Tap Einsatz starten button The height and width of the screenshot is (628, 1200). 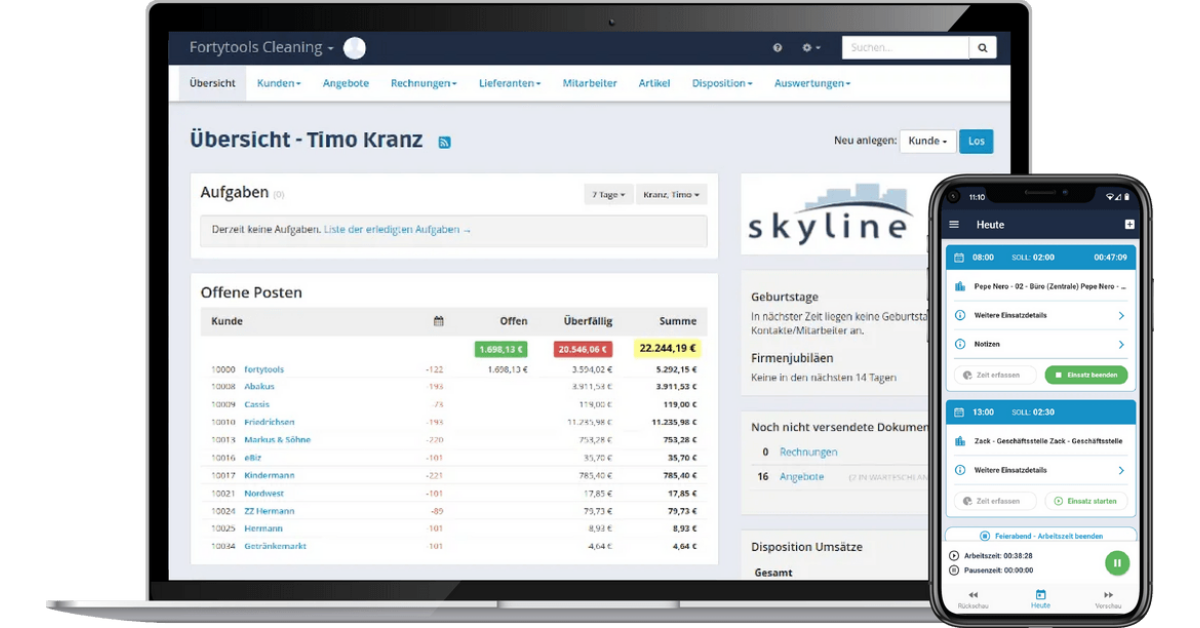pyautogui.click(x=1086, y=501)
